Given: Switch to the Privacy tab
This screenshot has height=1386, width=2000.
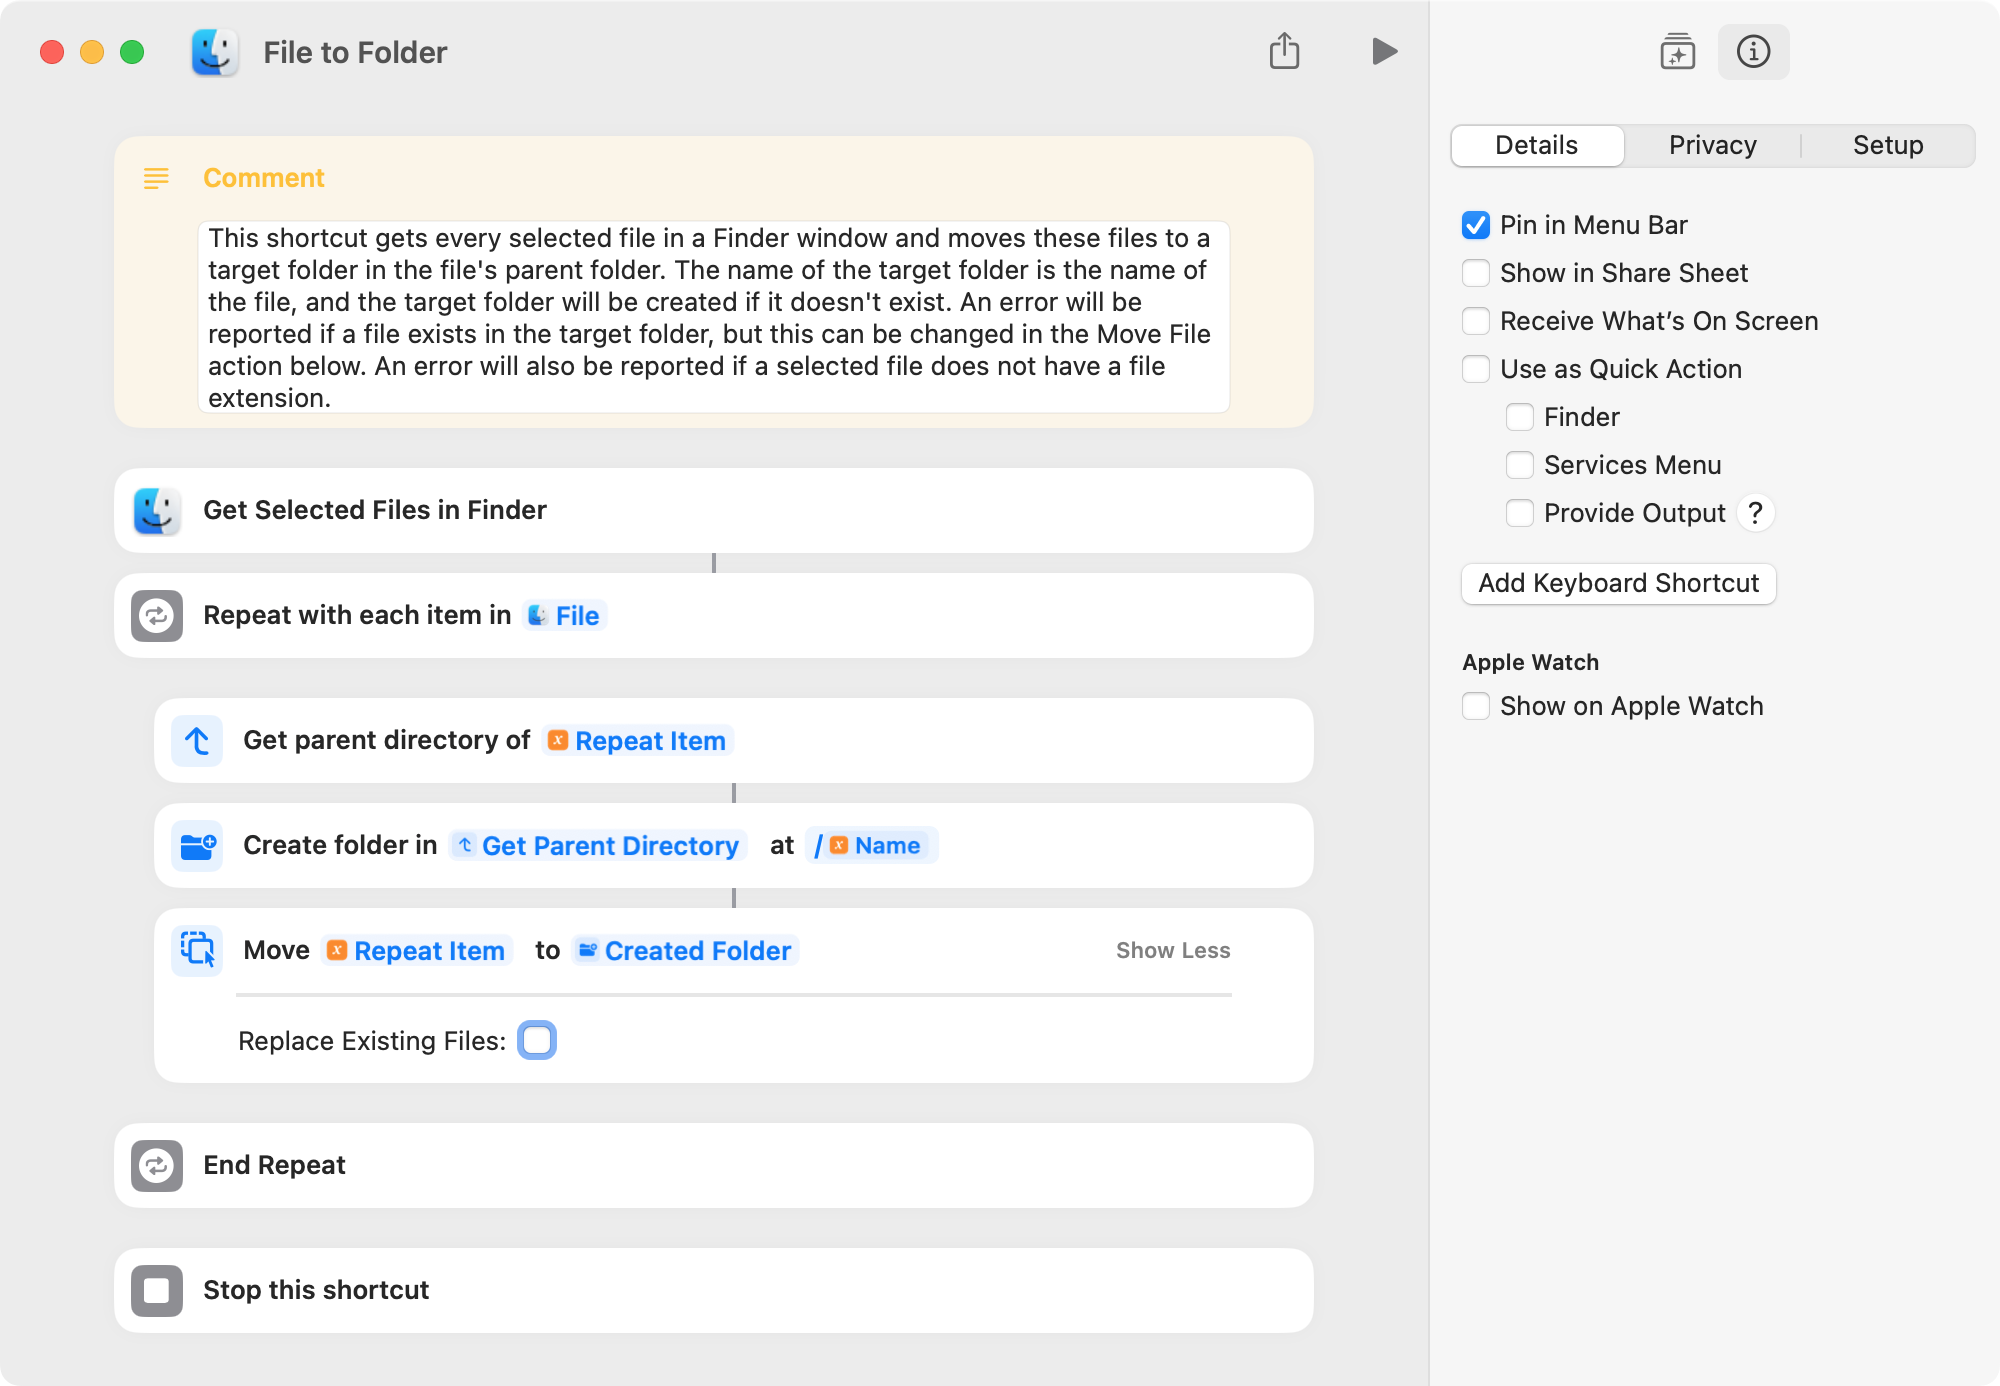Looking at the screenshot, I should 1713,146.
